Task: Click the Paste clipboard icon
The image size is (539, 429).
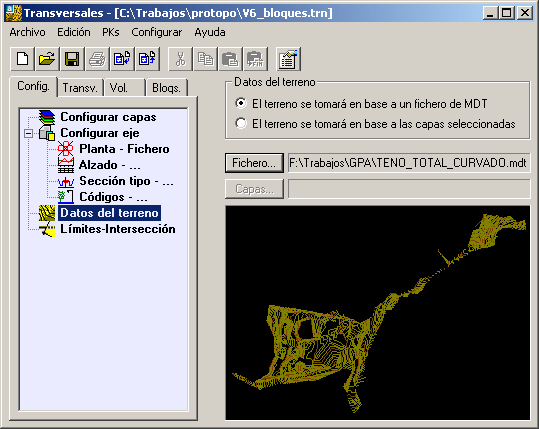Action: coord(230,59)
